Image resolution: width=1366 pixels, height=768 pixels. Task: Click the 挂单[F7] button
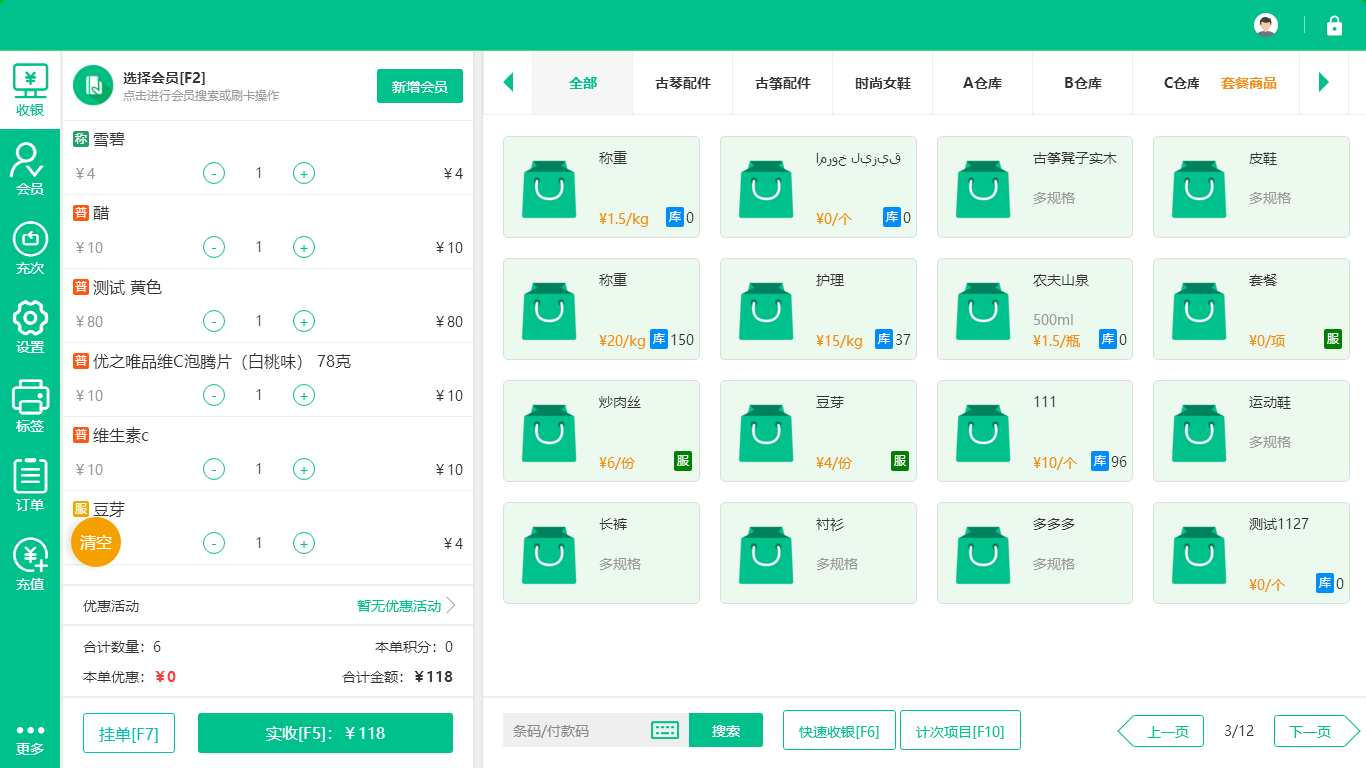point(129,733)
